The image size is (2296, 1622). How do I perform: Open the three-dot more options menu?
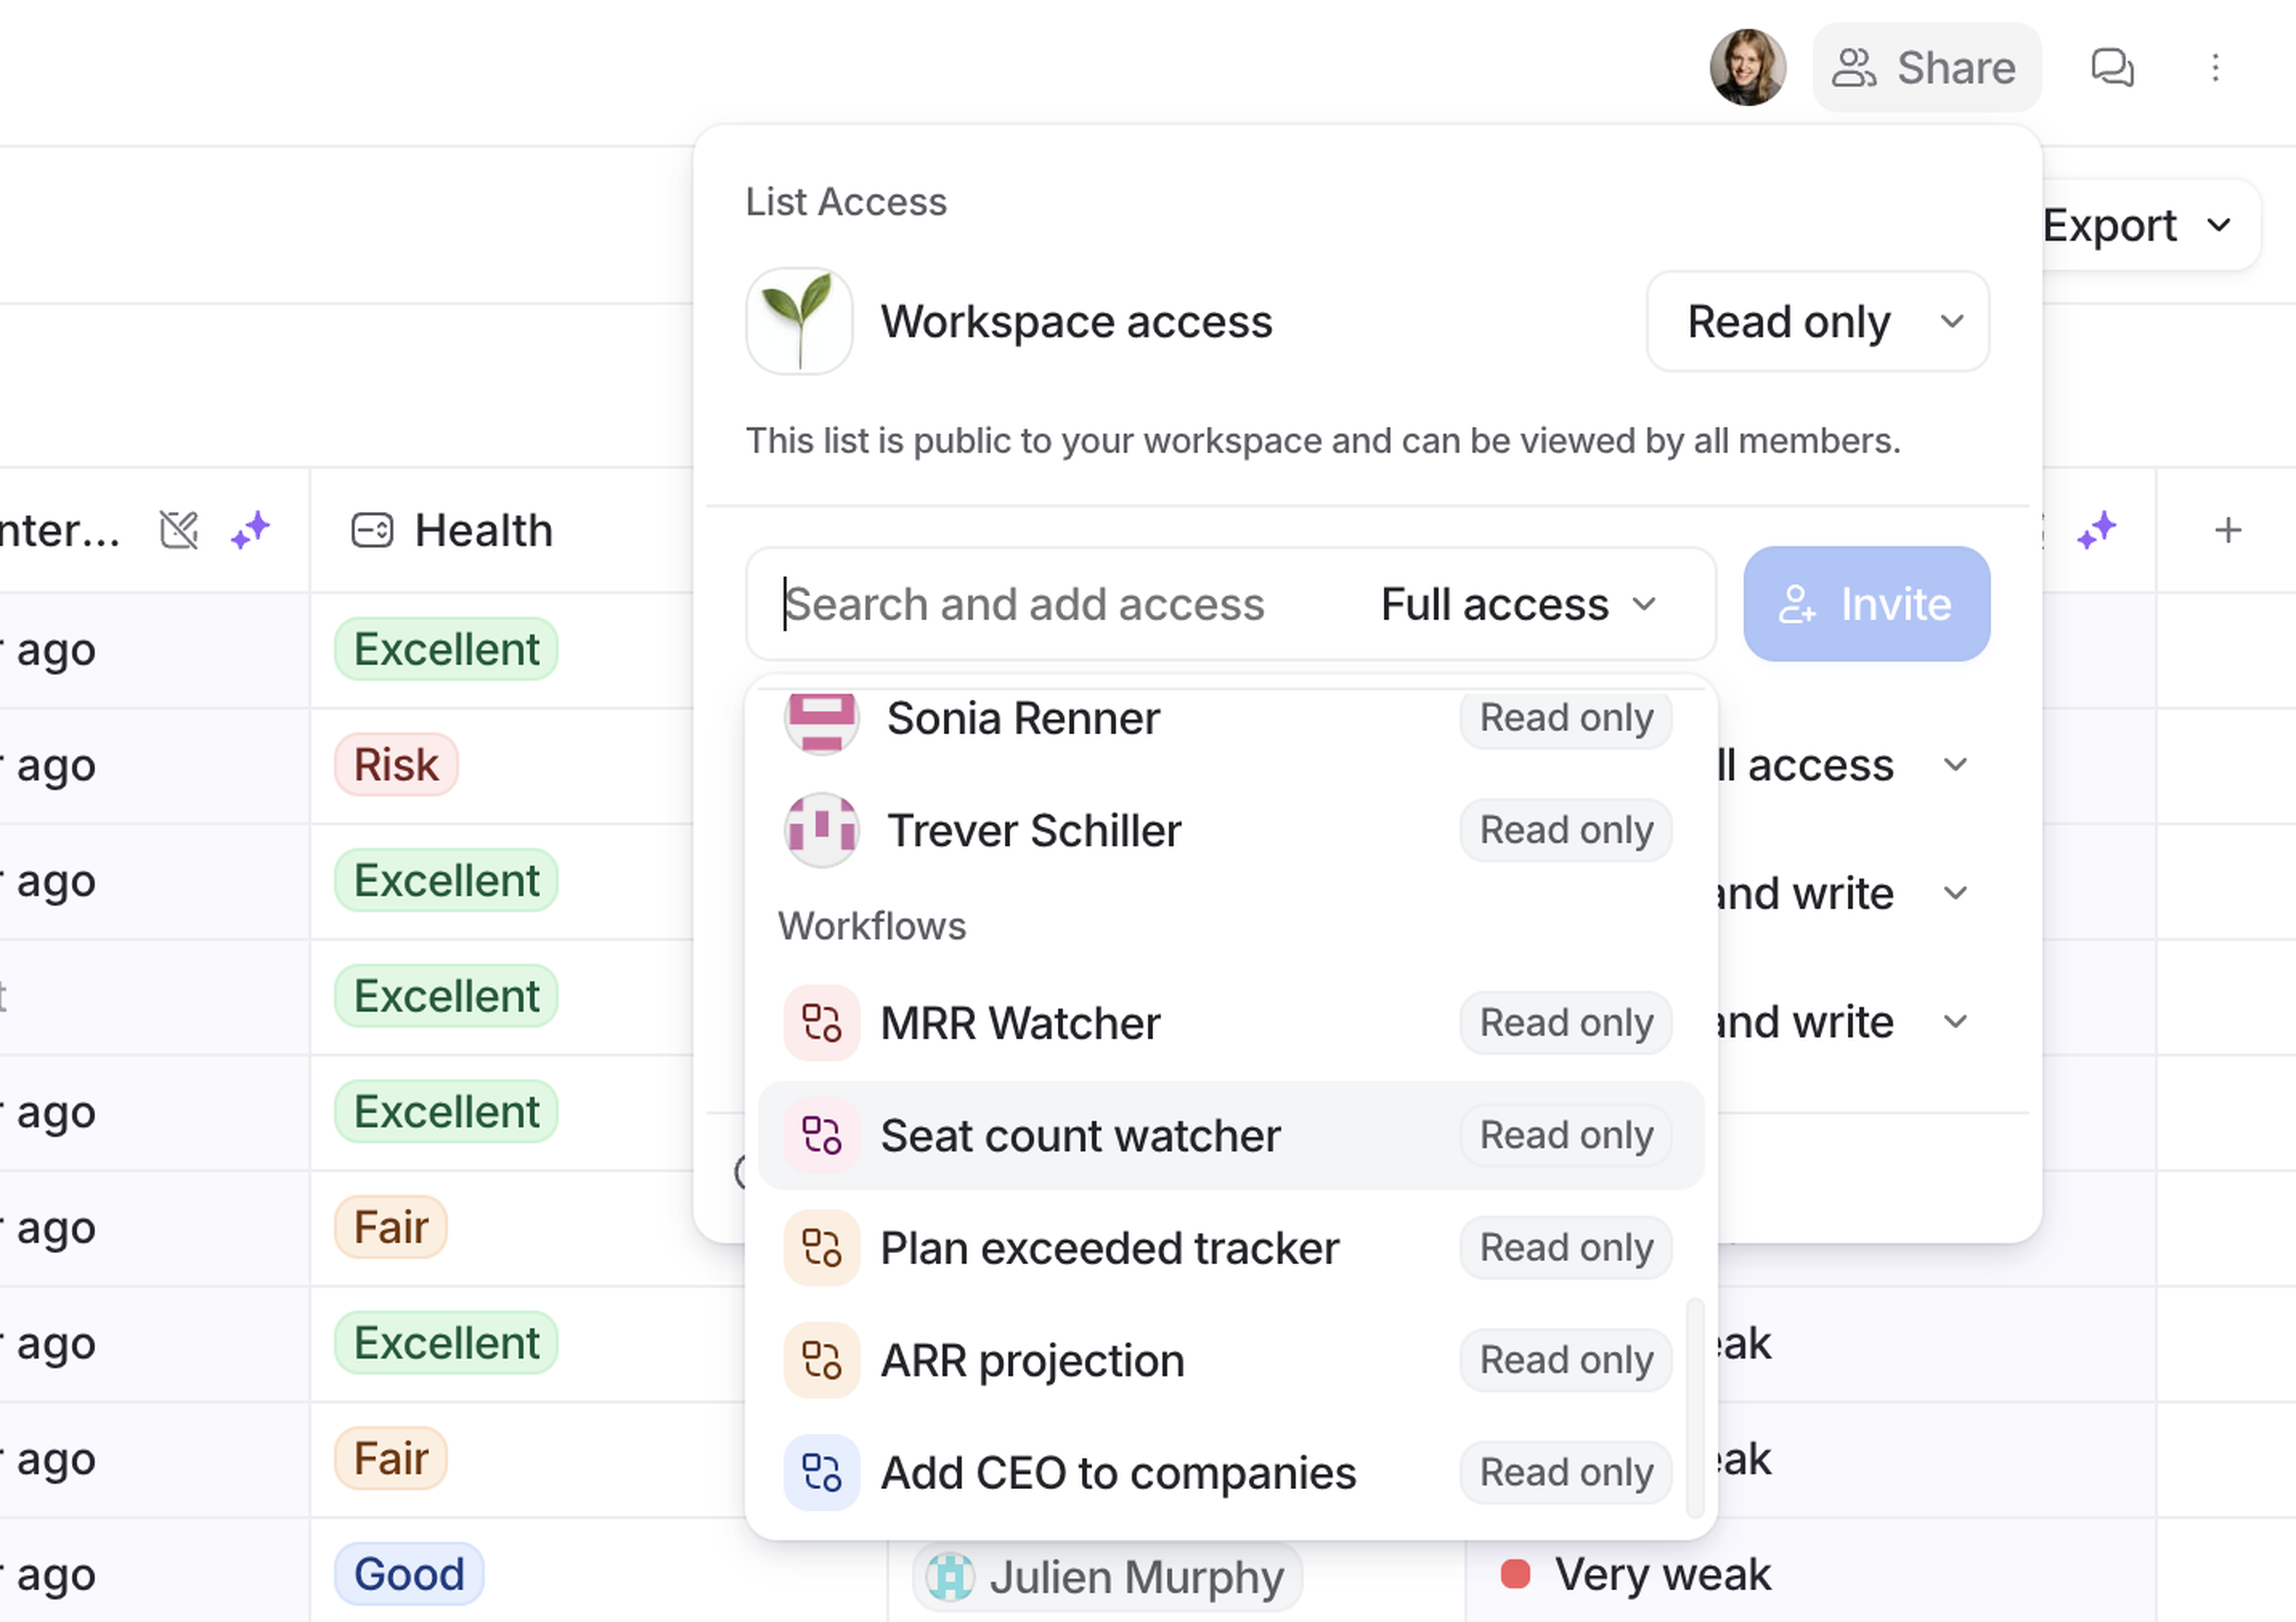pyautogui.click(x=2215, y=68)
